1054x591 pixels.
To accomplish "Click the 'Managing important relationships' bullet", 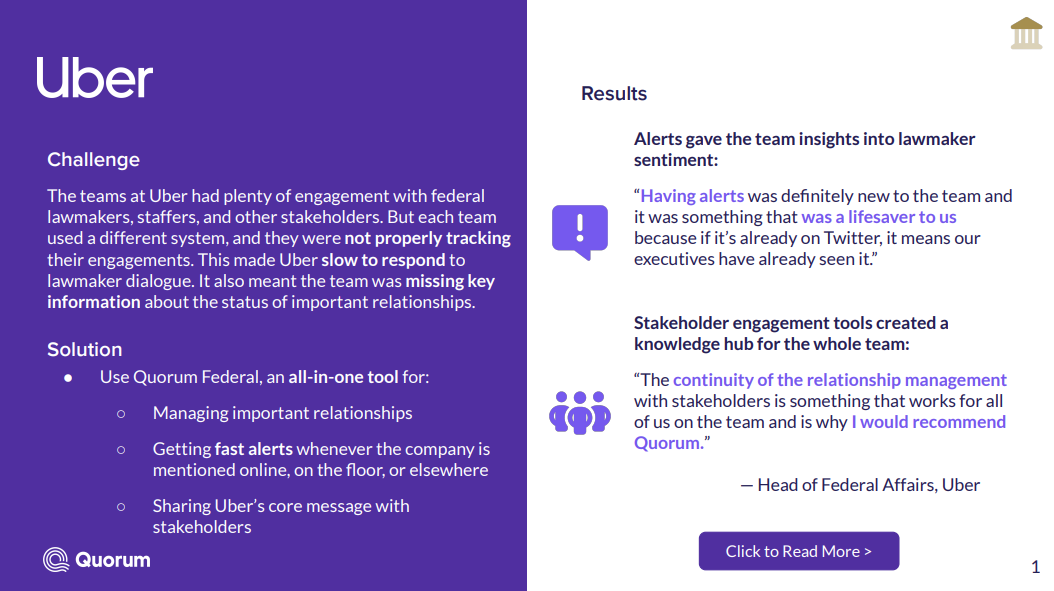I will (282, 413).
